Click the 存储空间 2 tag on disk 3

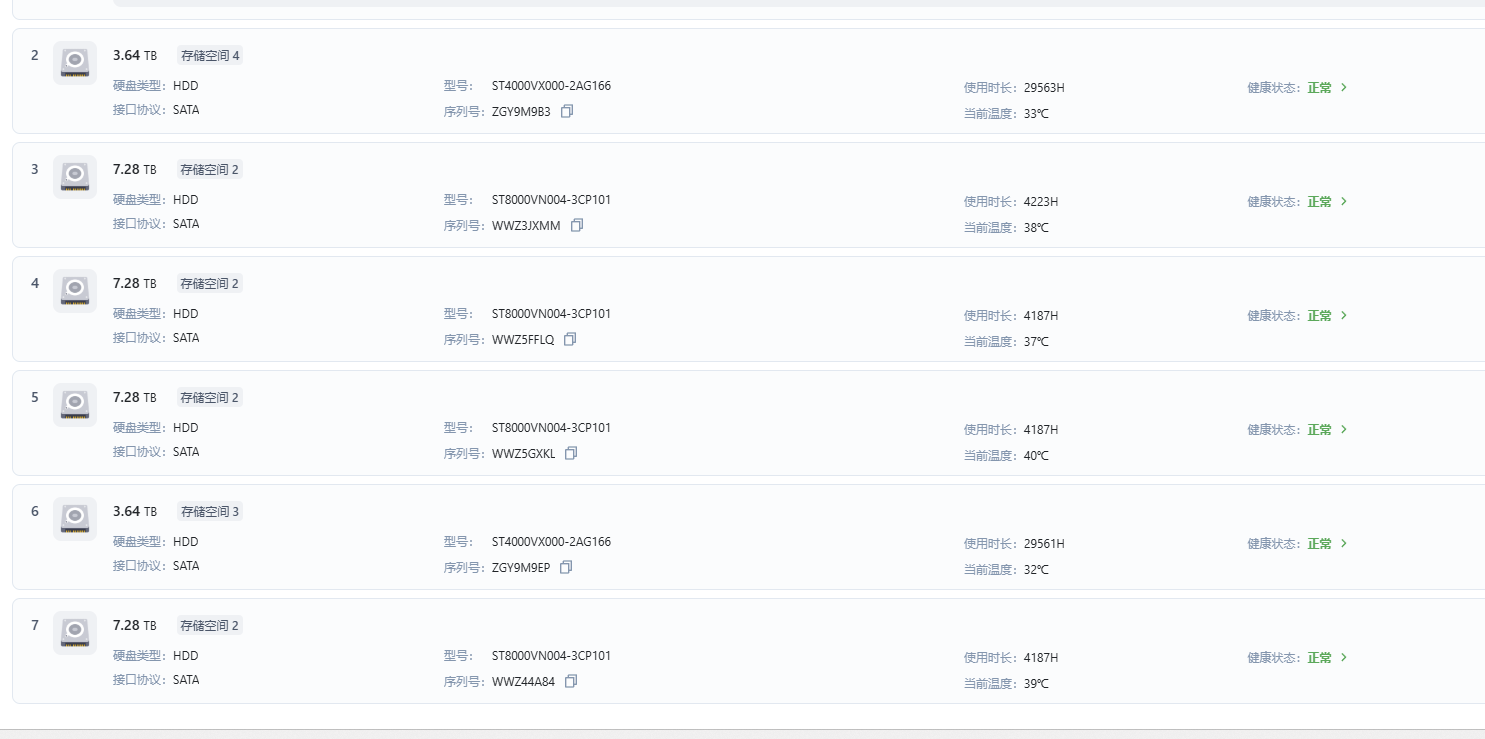(x=210, y=170)
